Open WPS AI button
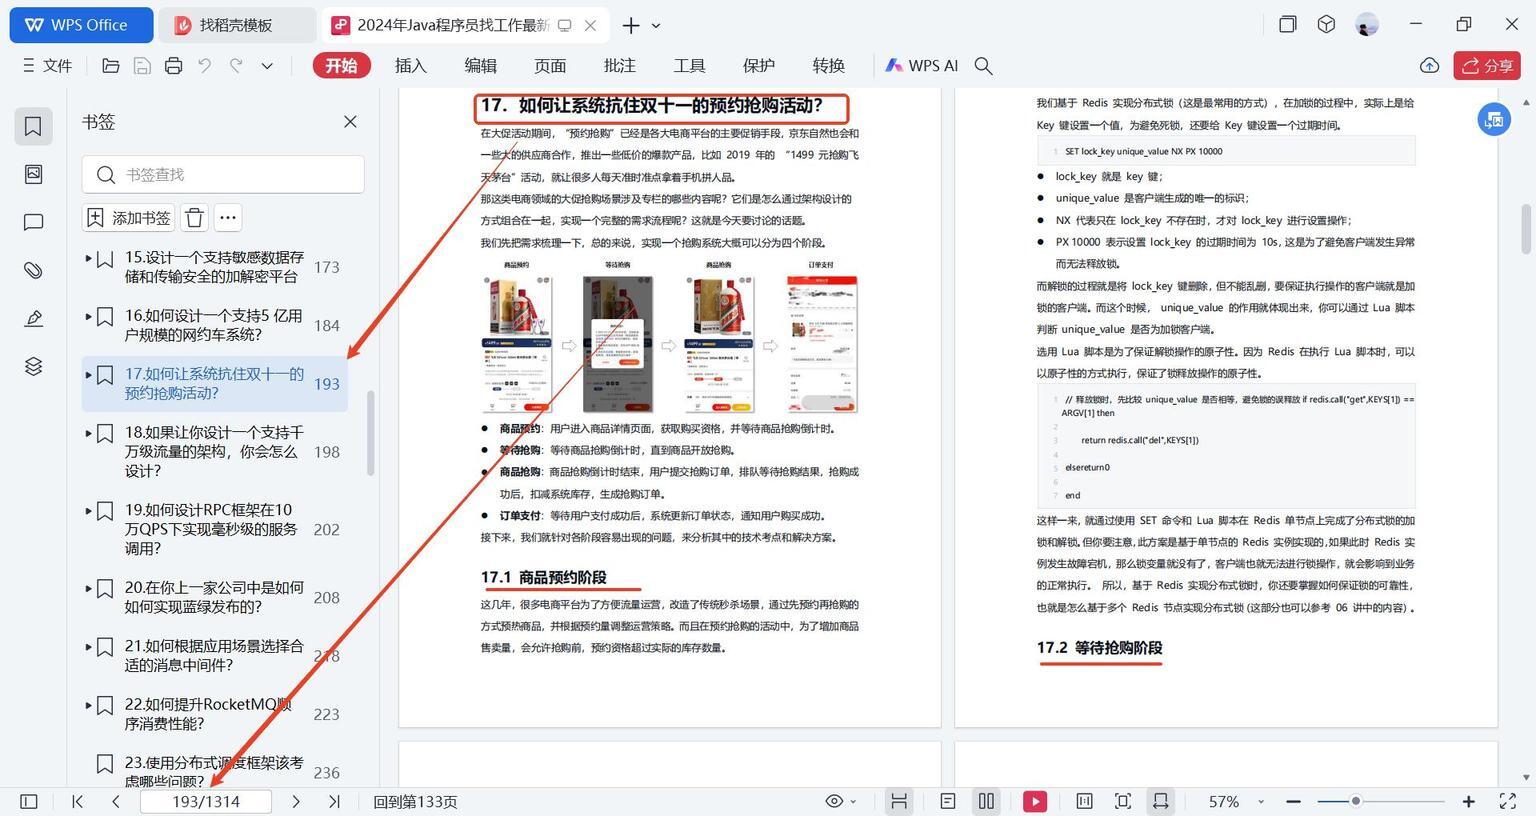This screenshot has width=1536, height=816. pos(921,66)
